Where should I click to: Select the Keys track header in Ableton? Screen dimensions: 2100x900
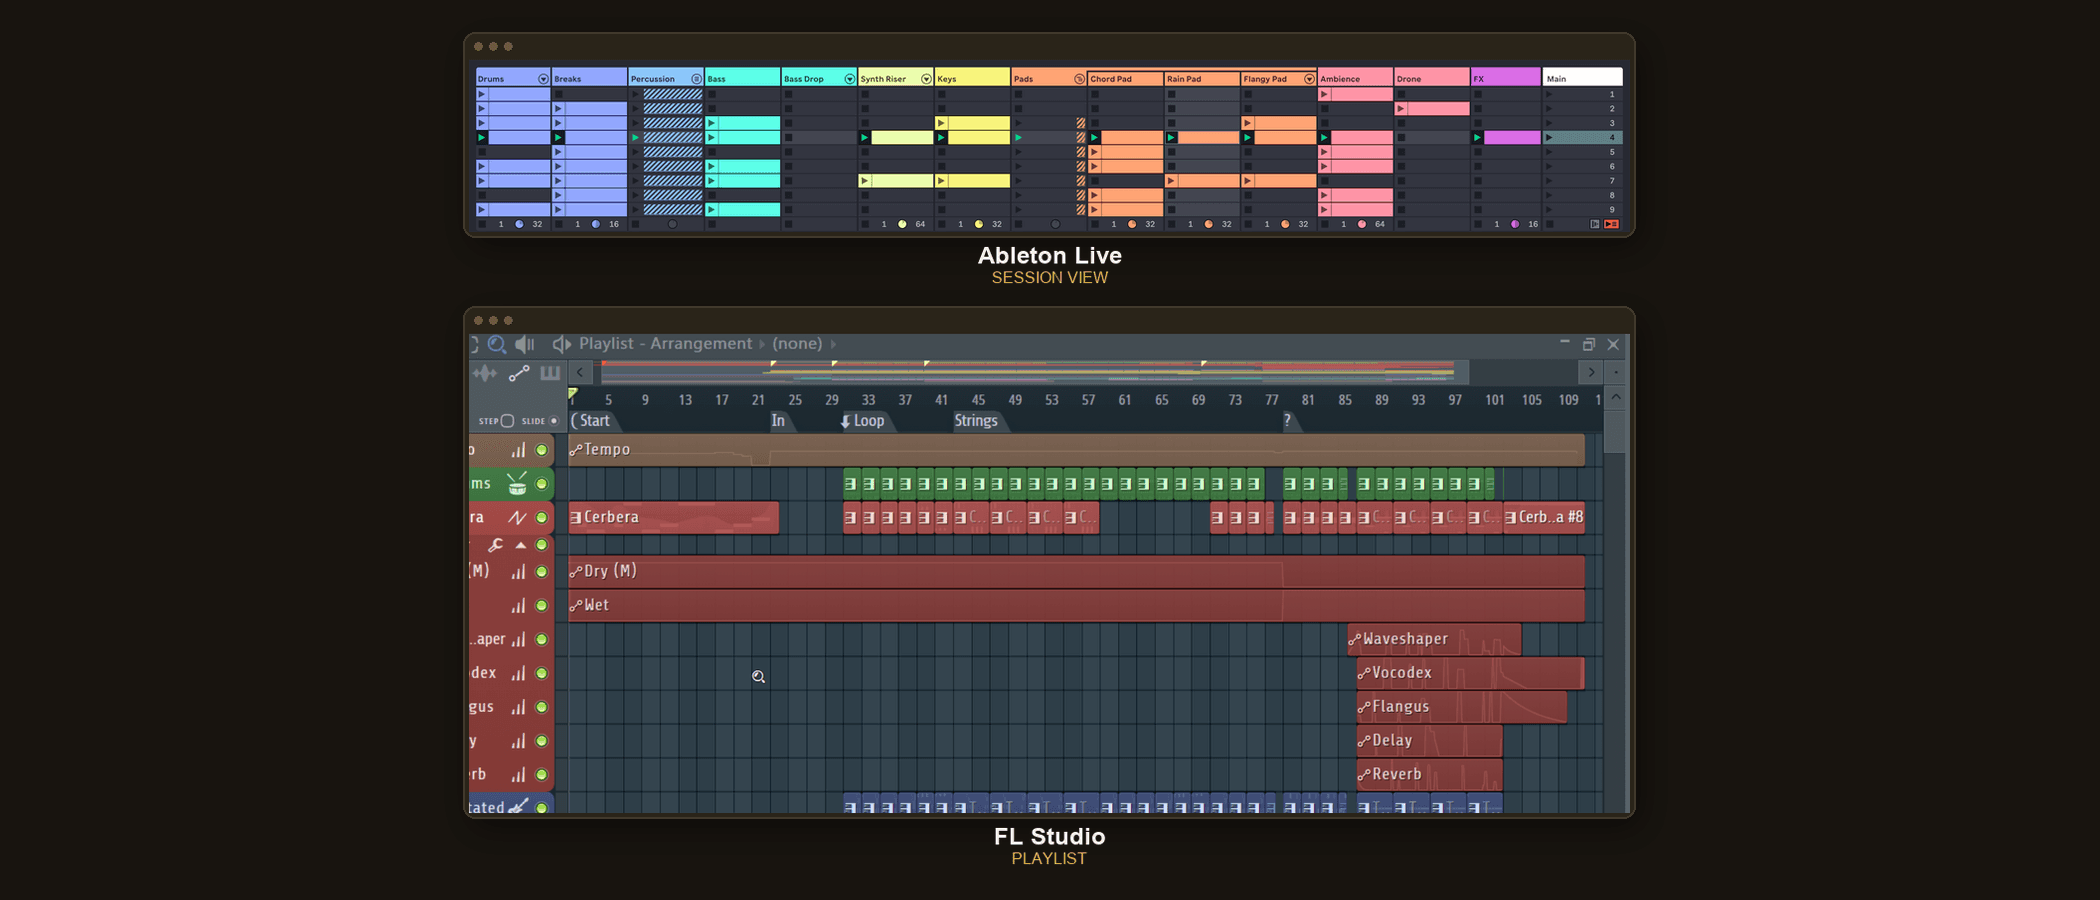pos(972,78)
